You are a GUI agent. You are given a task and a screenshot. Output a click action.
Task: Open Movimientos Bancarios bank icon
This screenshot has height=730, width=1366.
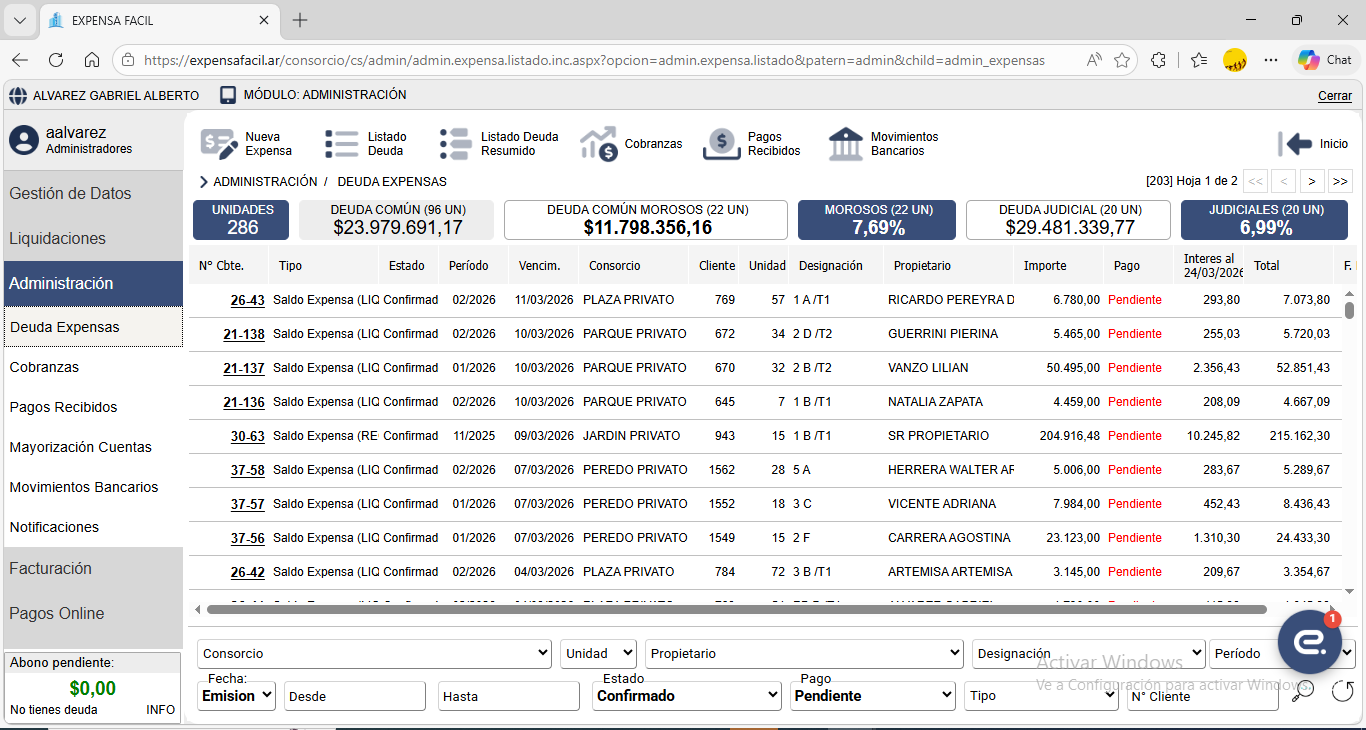click(x=846, y=144)
